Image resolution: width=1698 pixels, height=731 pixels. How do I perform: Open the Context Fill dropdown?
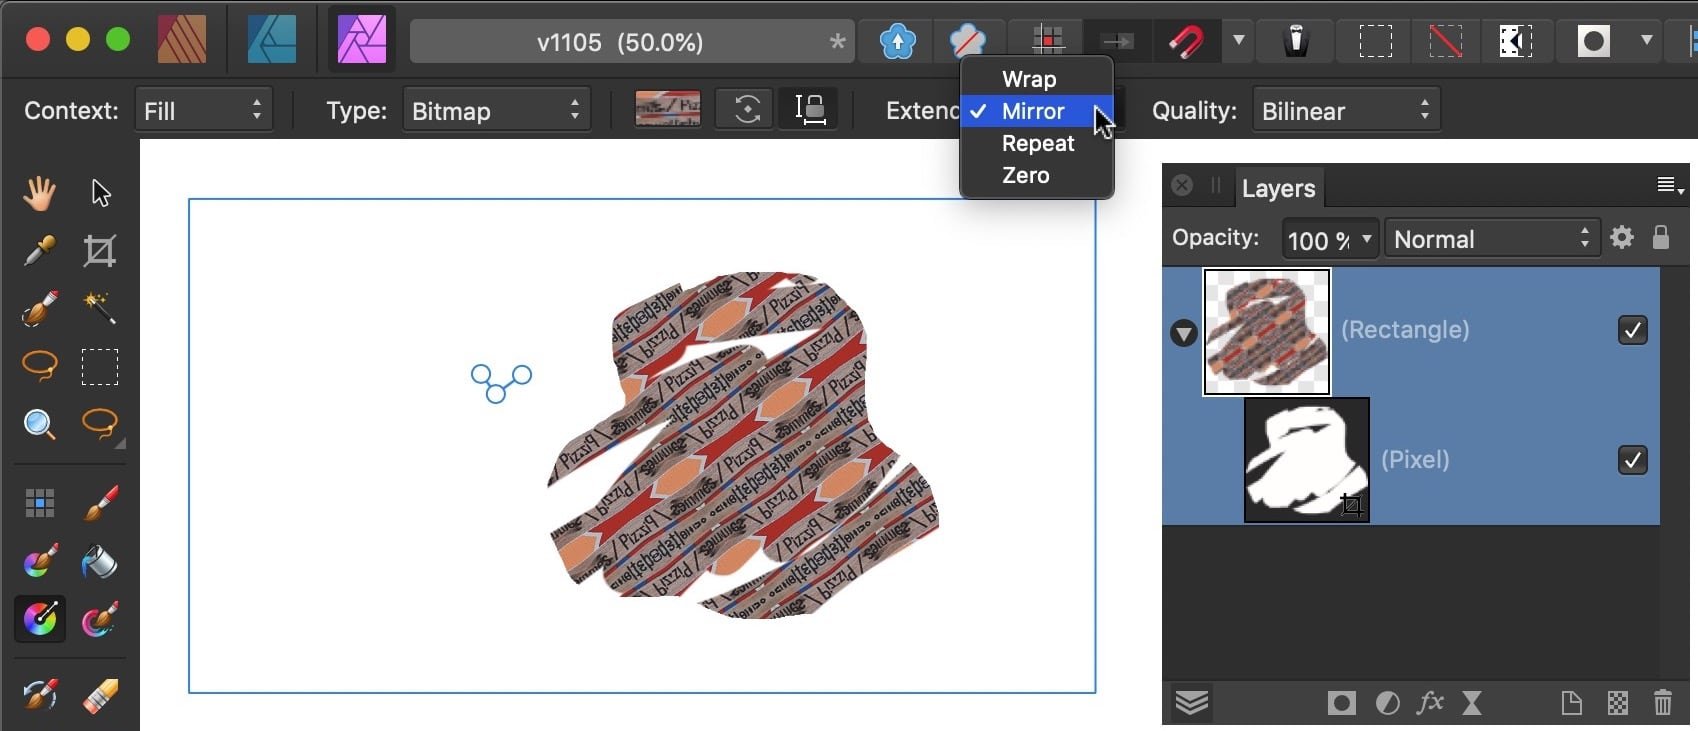(203, 110)
